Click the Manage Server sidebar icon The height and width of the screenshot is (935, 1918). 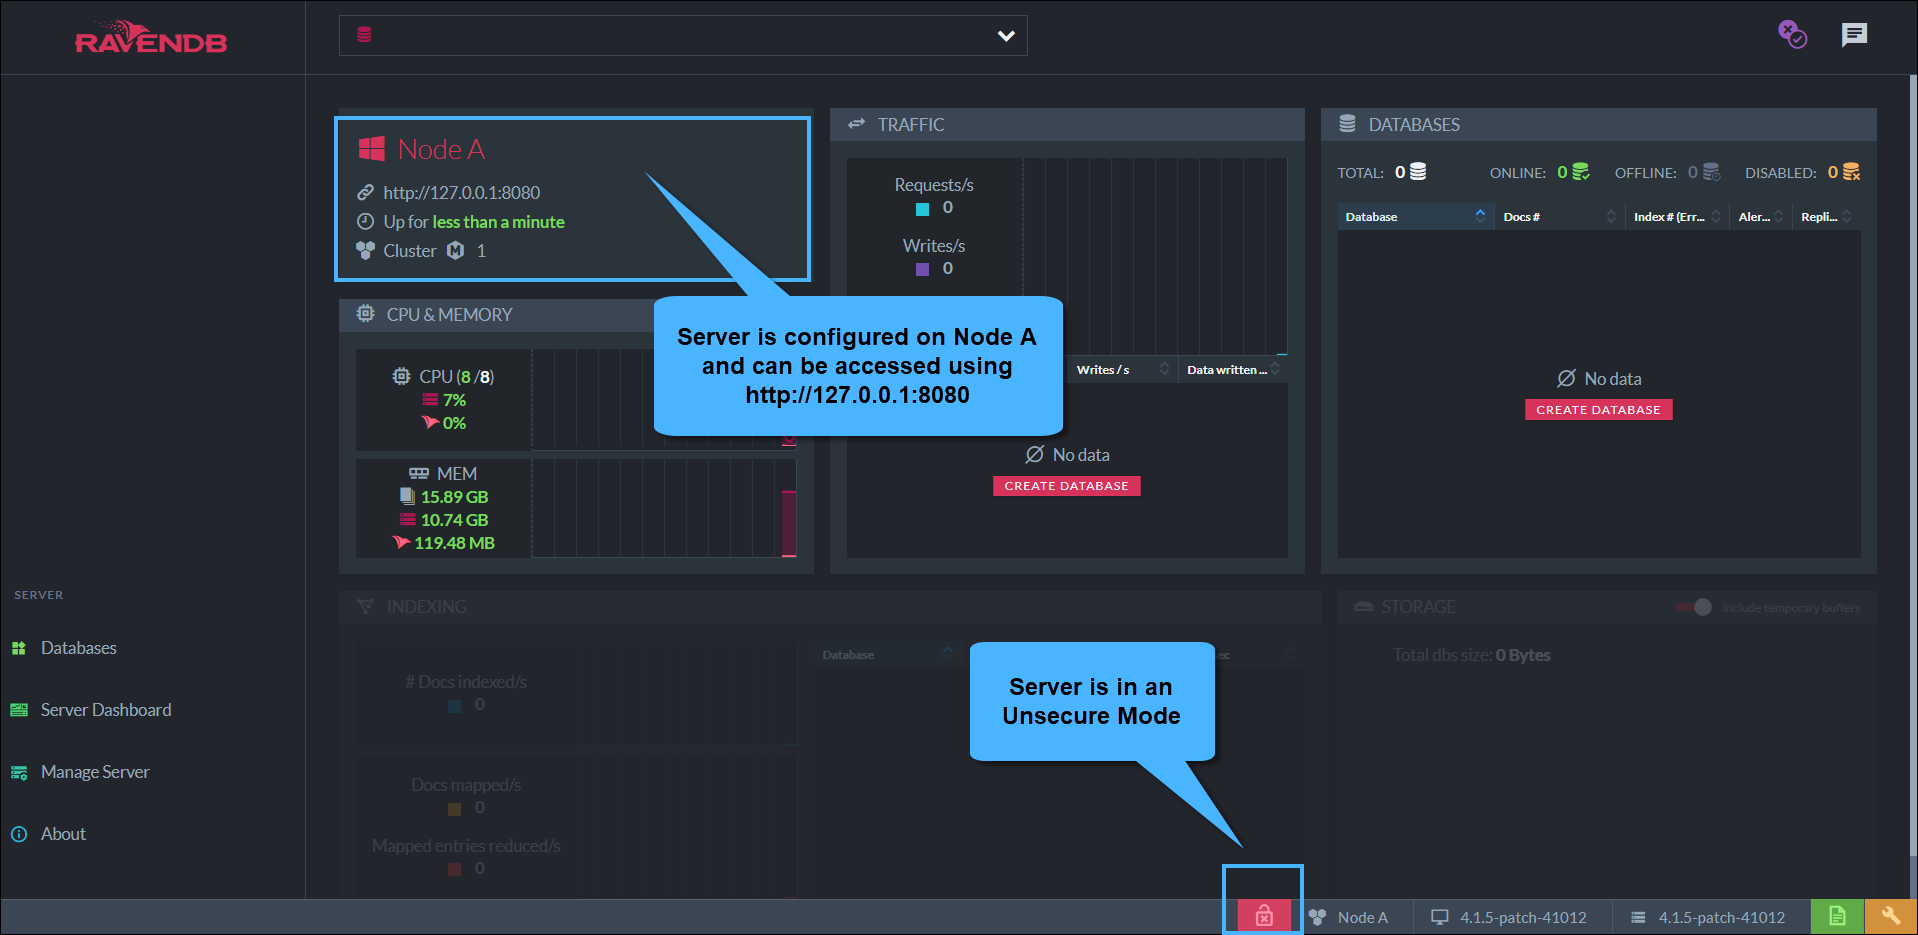[x=19, y=772]
